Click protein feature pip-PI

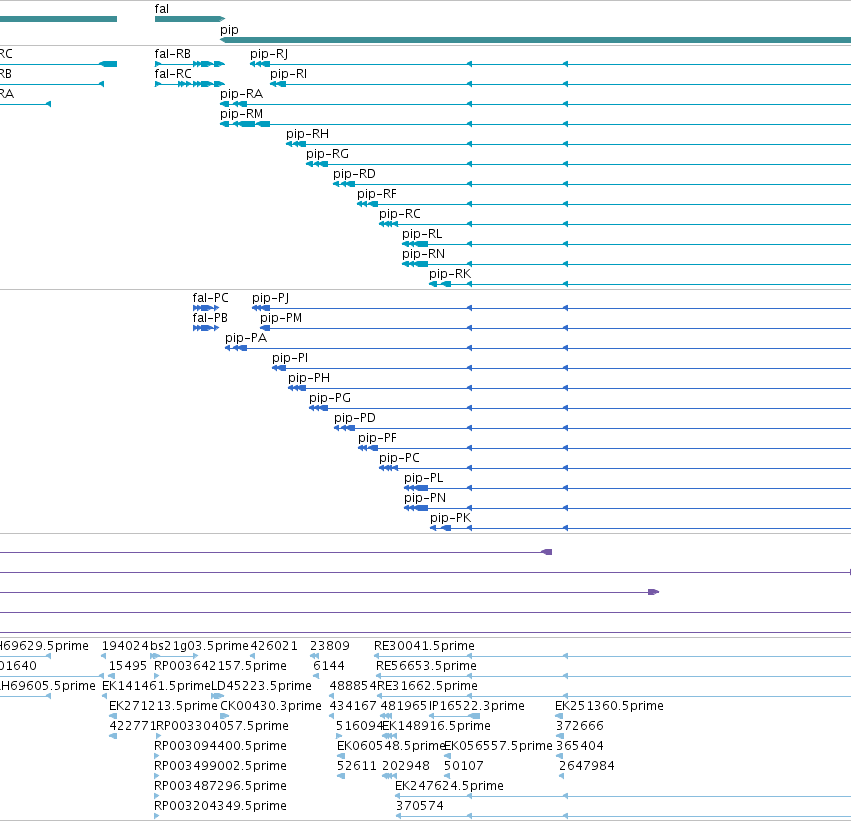coord(290,358)
